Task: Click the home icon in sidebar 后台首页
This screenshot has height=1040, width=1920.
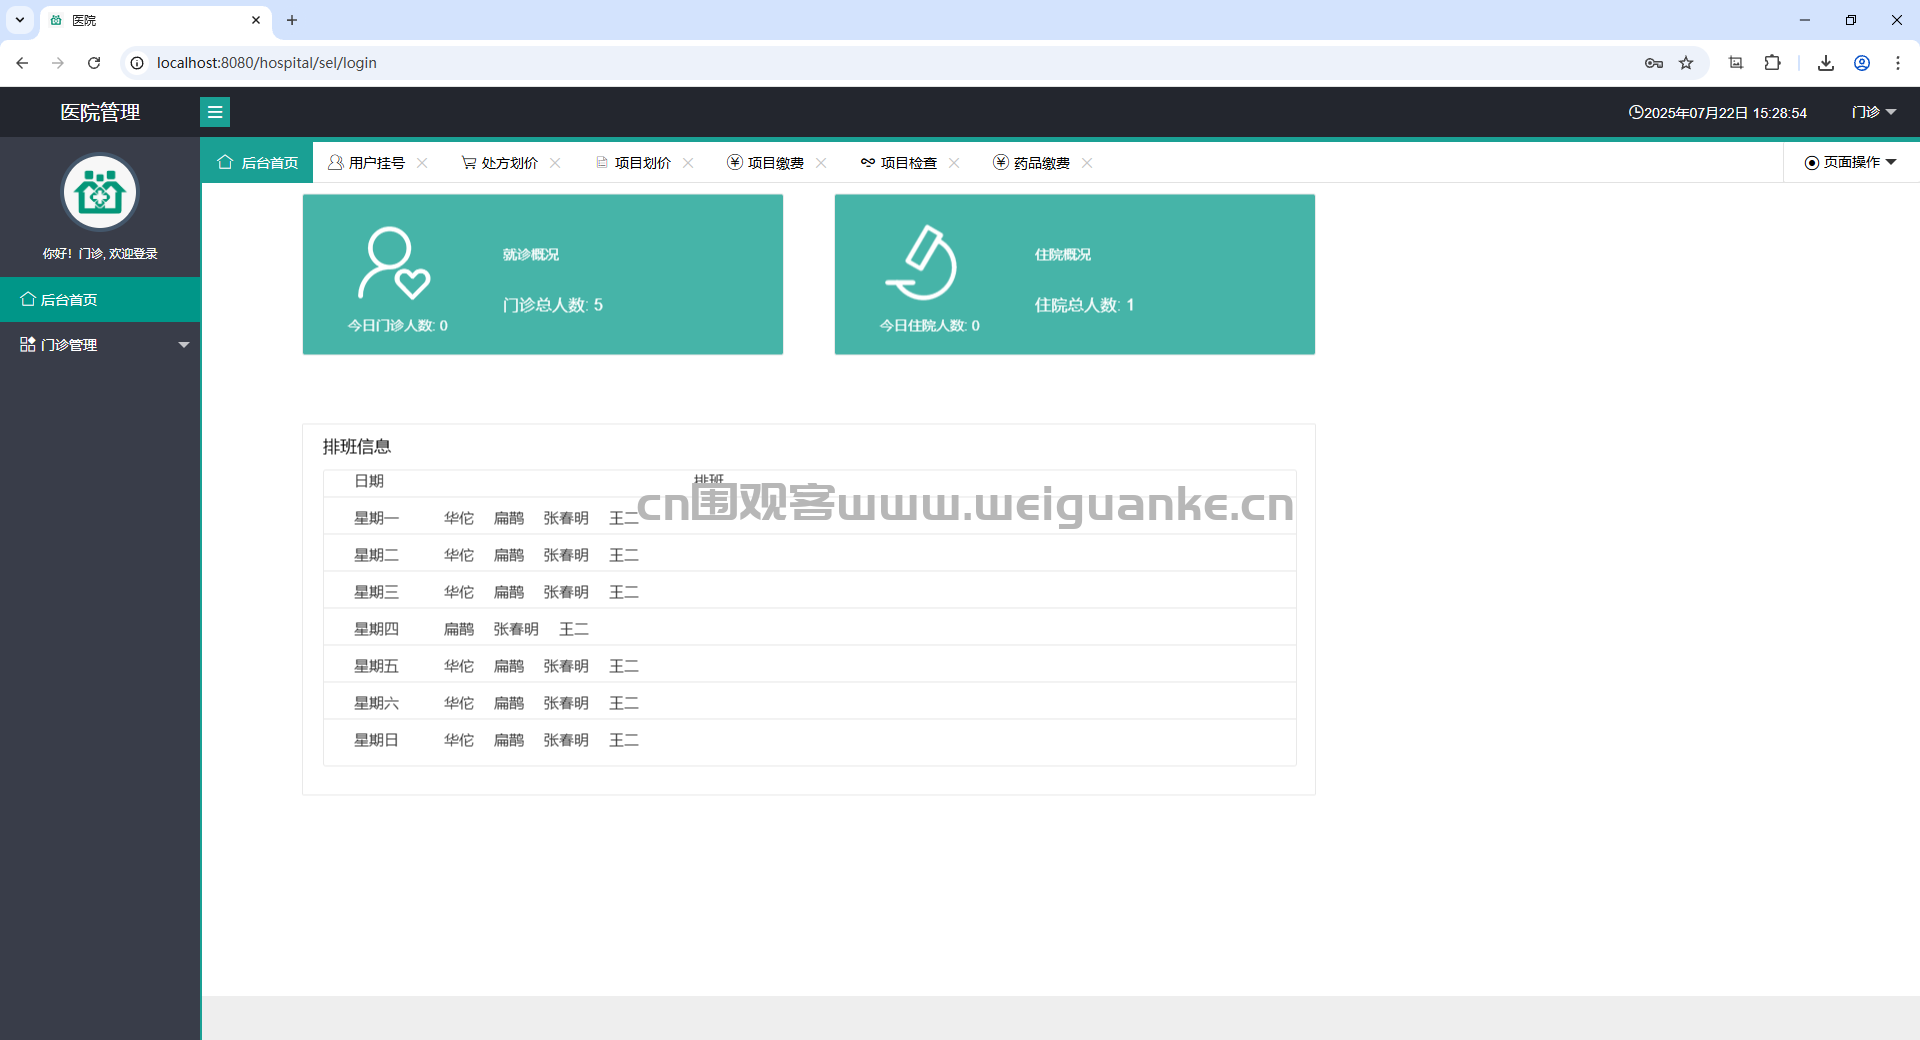Action: pyautogui.click(x=28, y=299)
